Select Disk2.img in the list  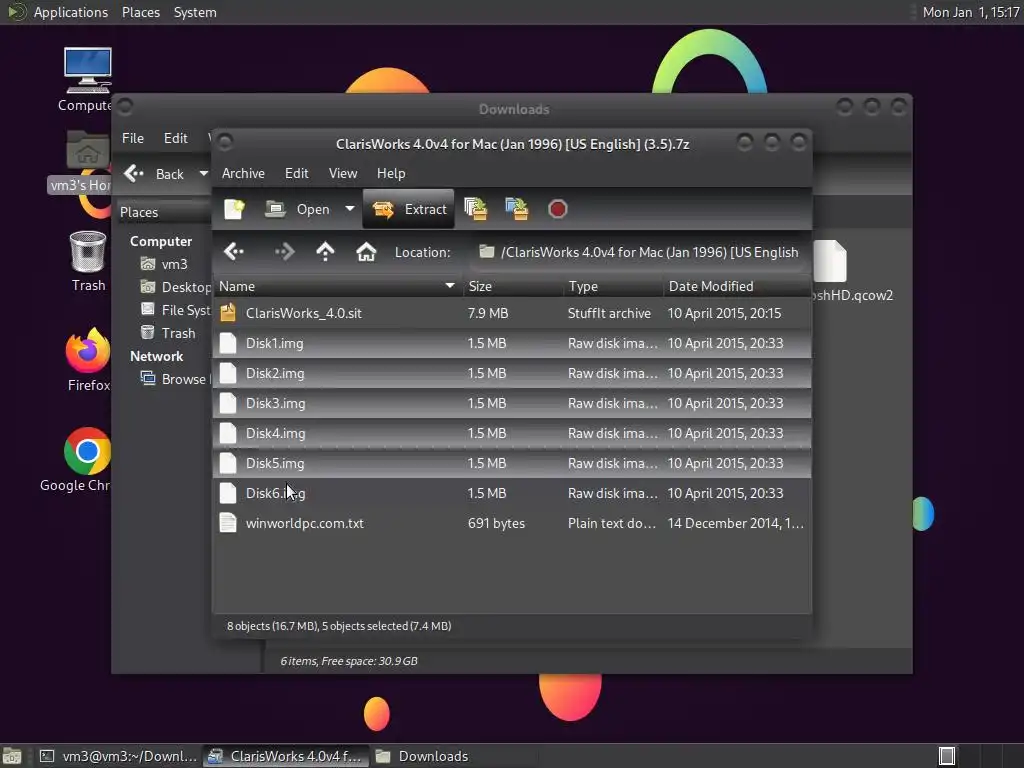click(x=512, y=373)
